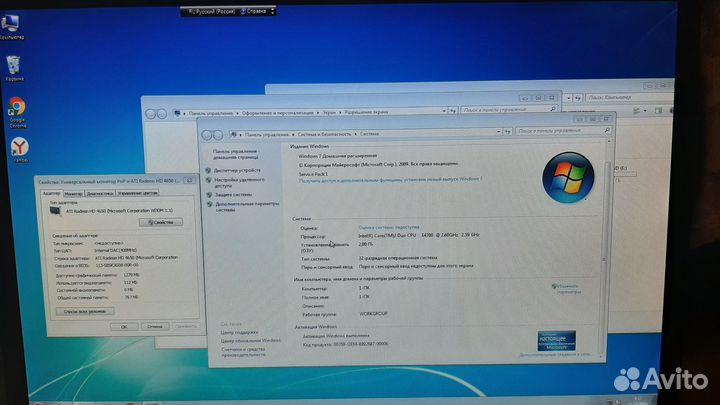Image resolution: width=720 pixels, height=405 pixels.
Task: Switch to the Монитор tab
Action: click(x=73, y=194)
